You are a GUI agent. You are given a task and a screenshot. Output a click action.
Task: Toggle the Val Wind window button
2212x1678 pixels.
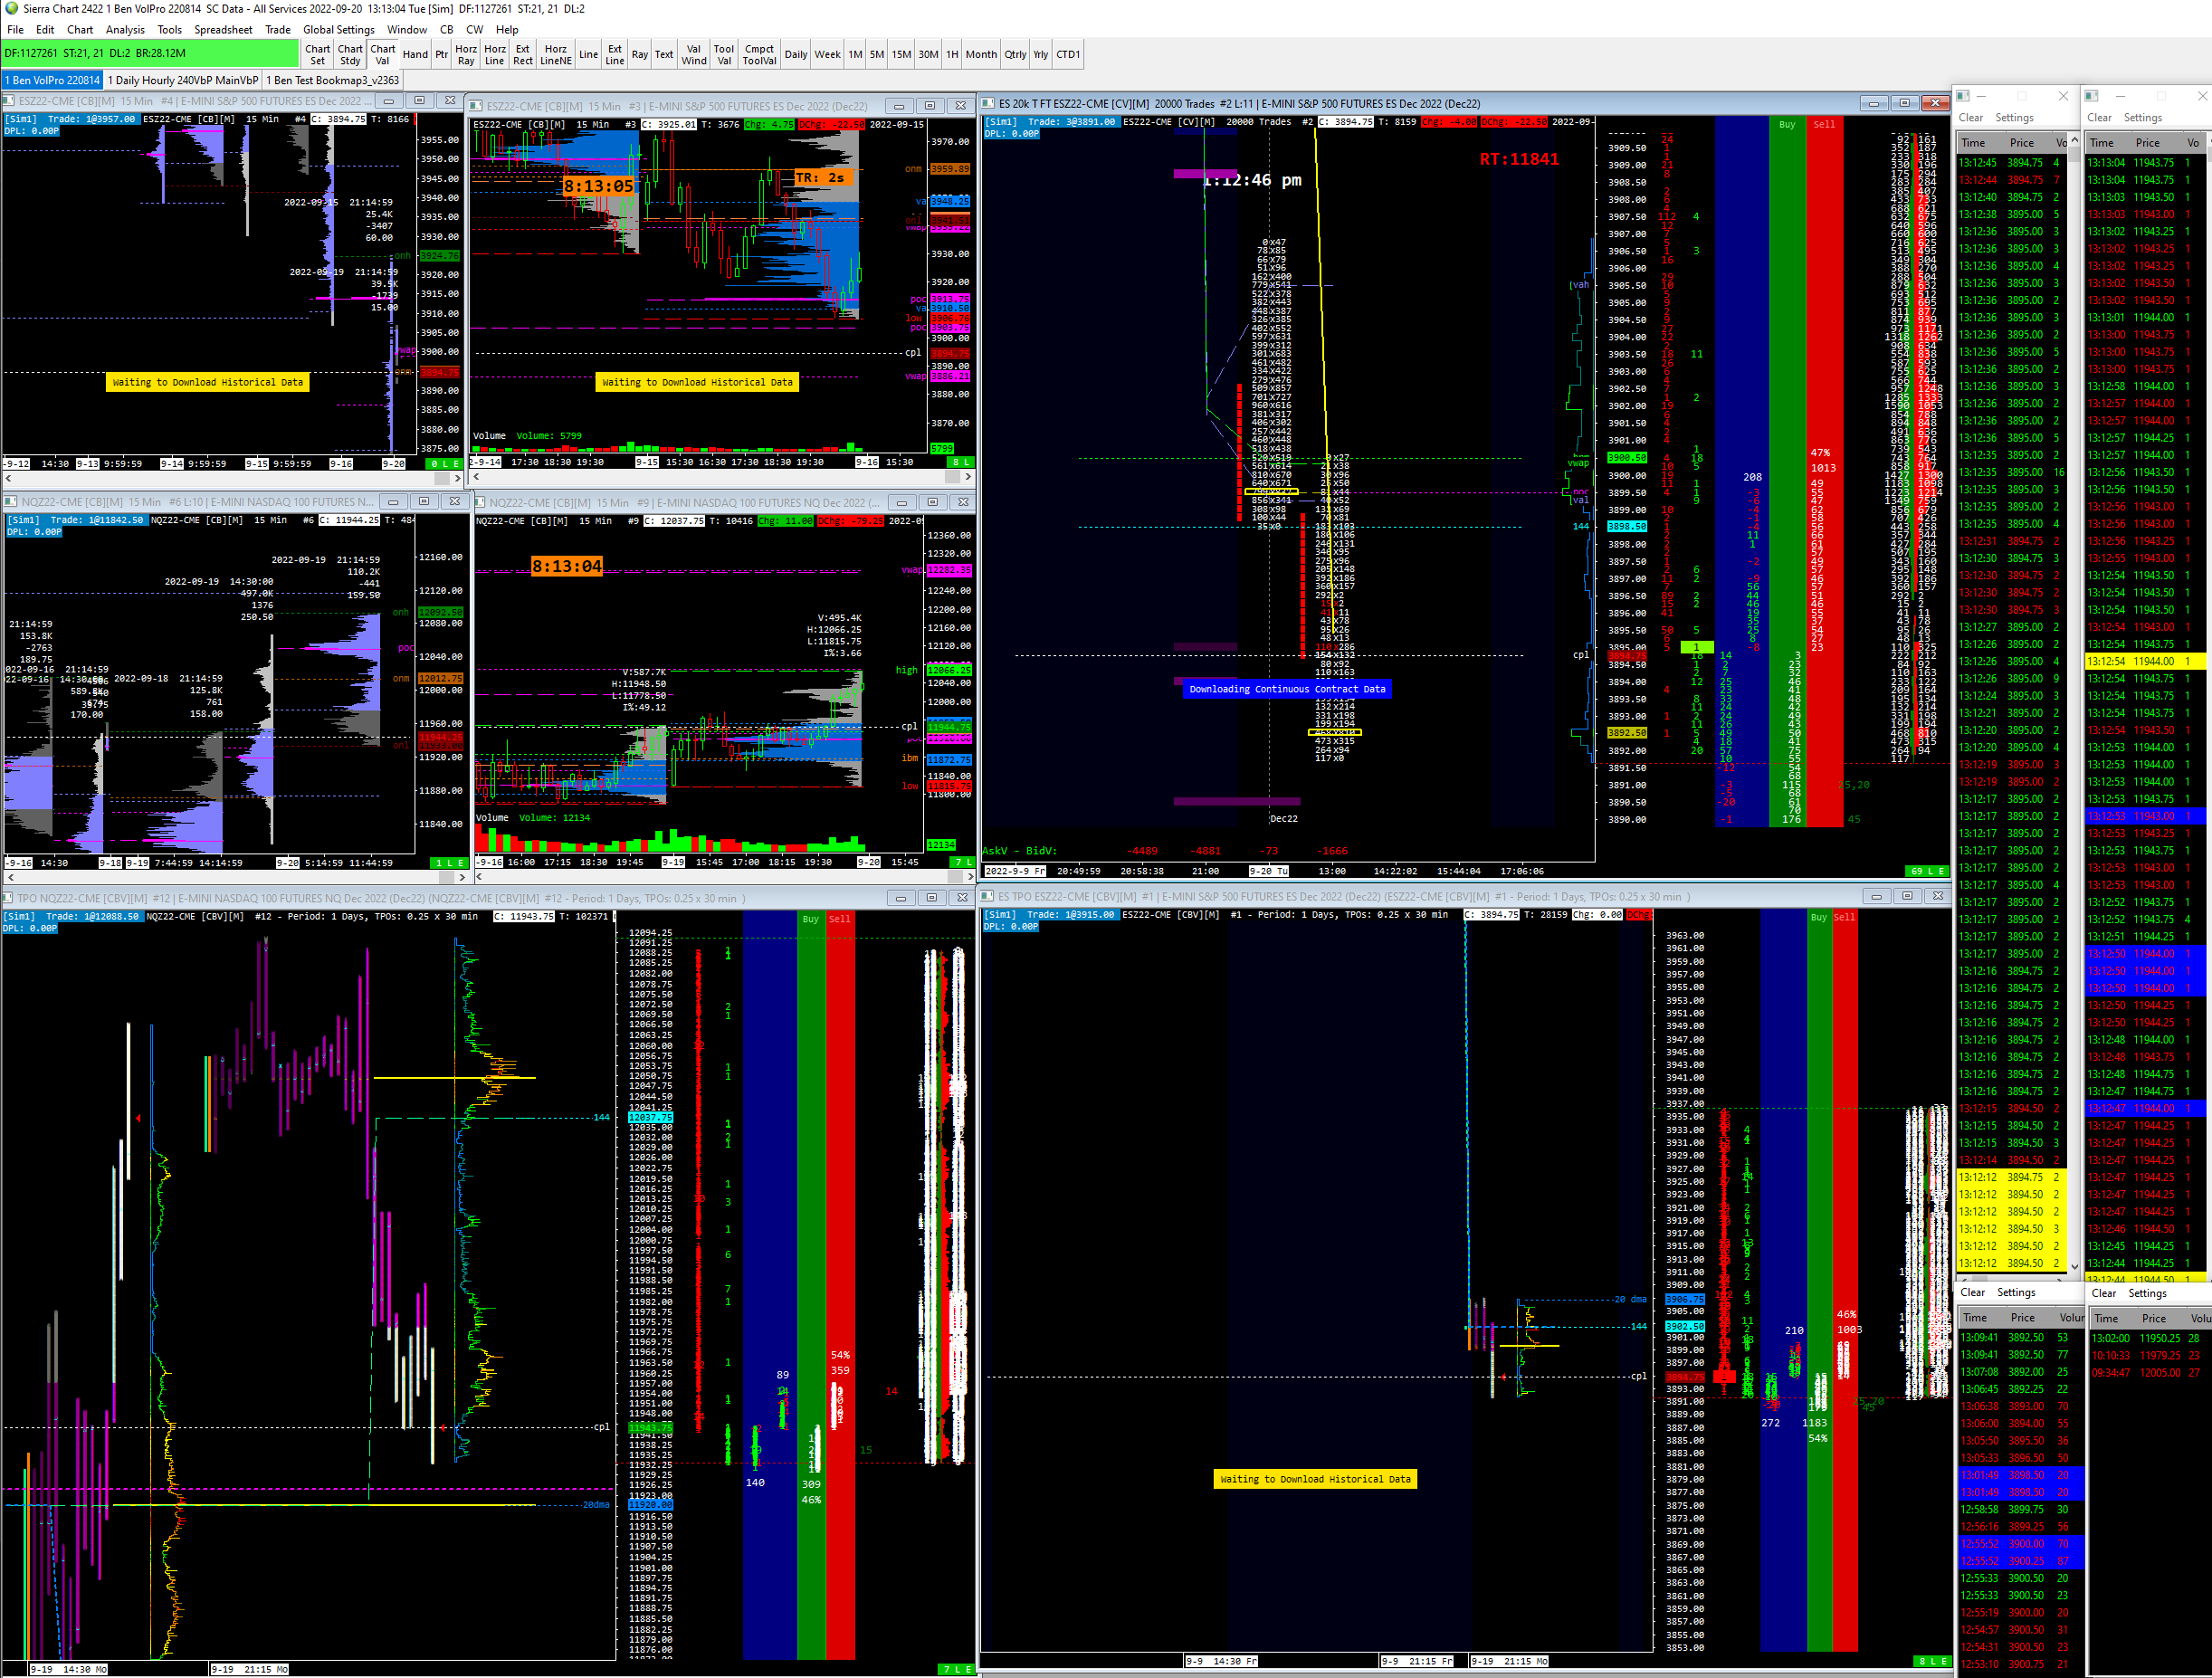693,55
